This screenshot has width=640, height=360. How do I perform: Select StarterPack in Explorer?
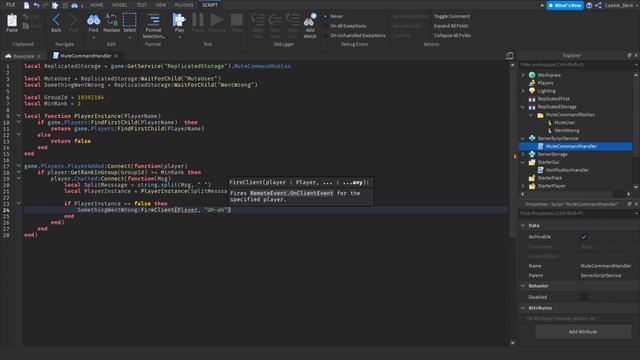(550, 178)
